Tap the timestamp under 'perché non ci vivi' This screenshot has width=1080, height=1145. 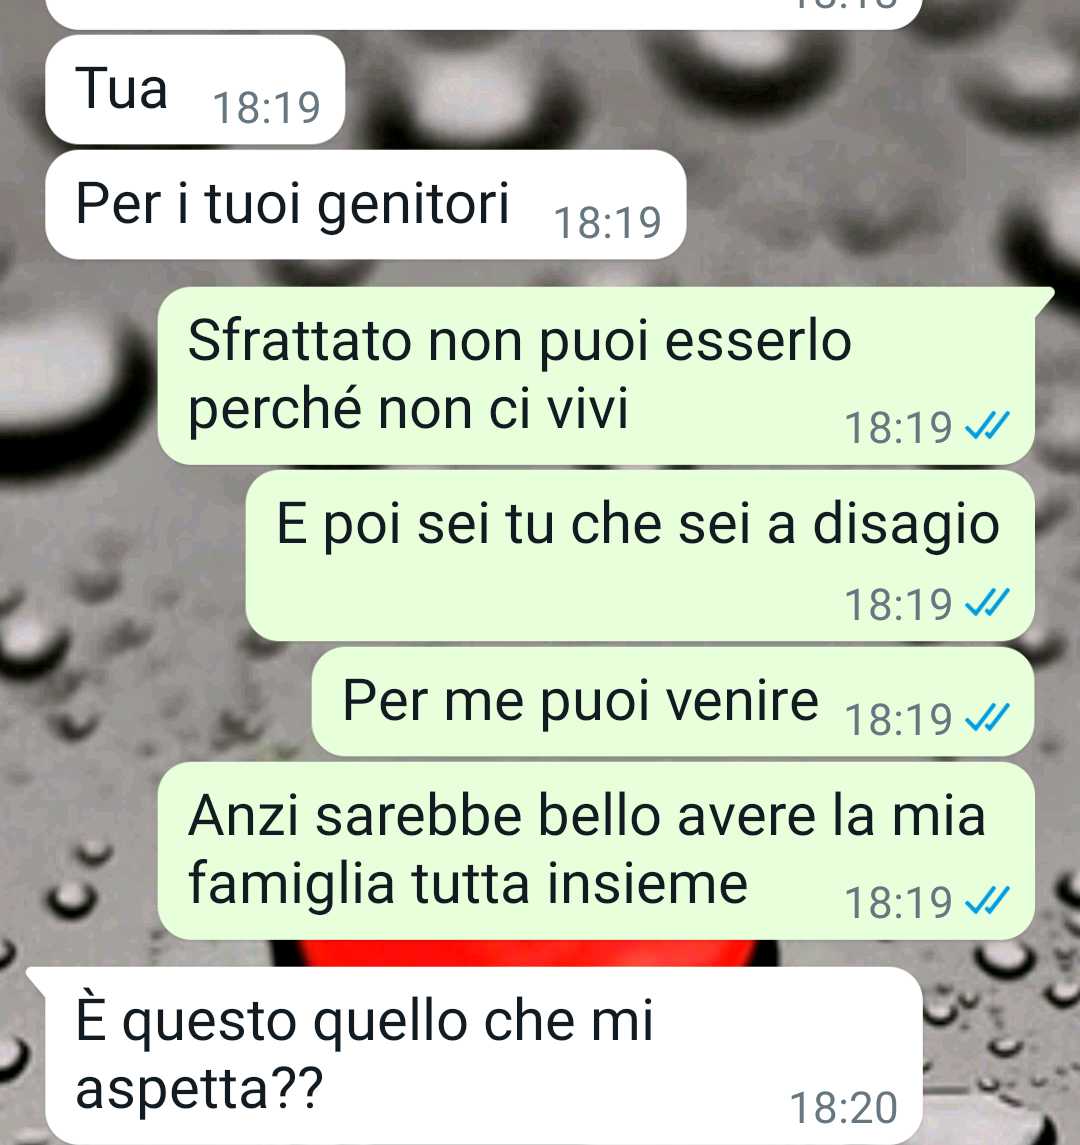[x=898, y=427]
